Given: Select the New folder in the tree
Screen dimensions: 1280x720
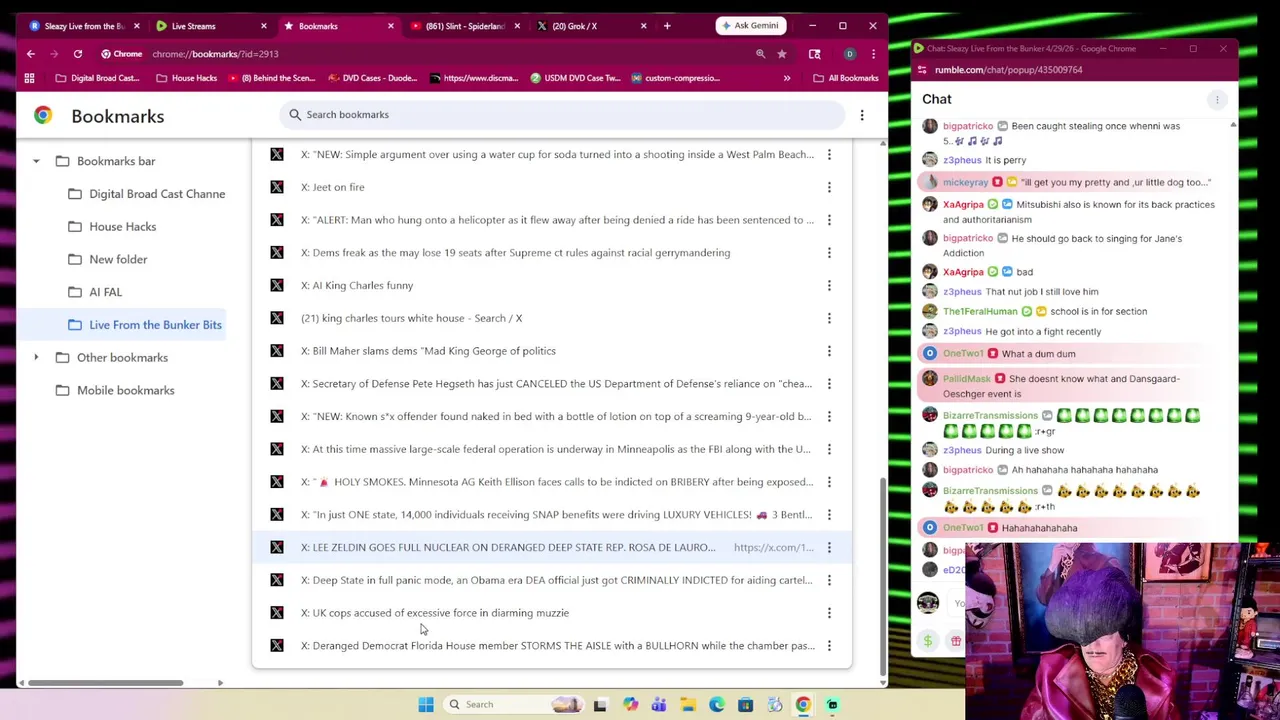Looking at the screenshot, I should [118, 259].
